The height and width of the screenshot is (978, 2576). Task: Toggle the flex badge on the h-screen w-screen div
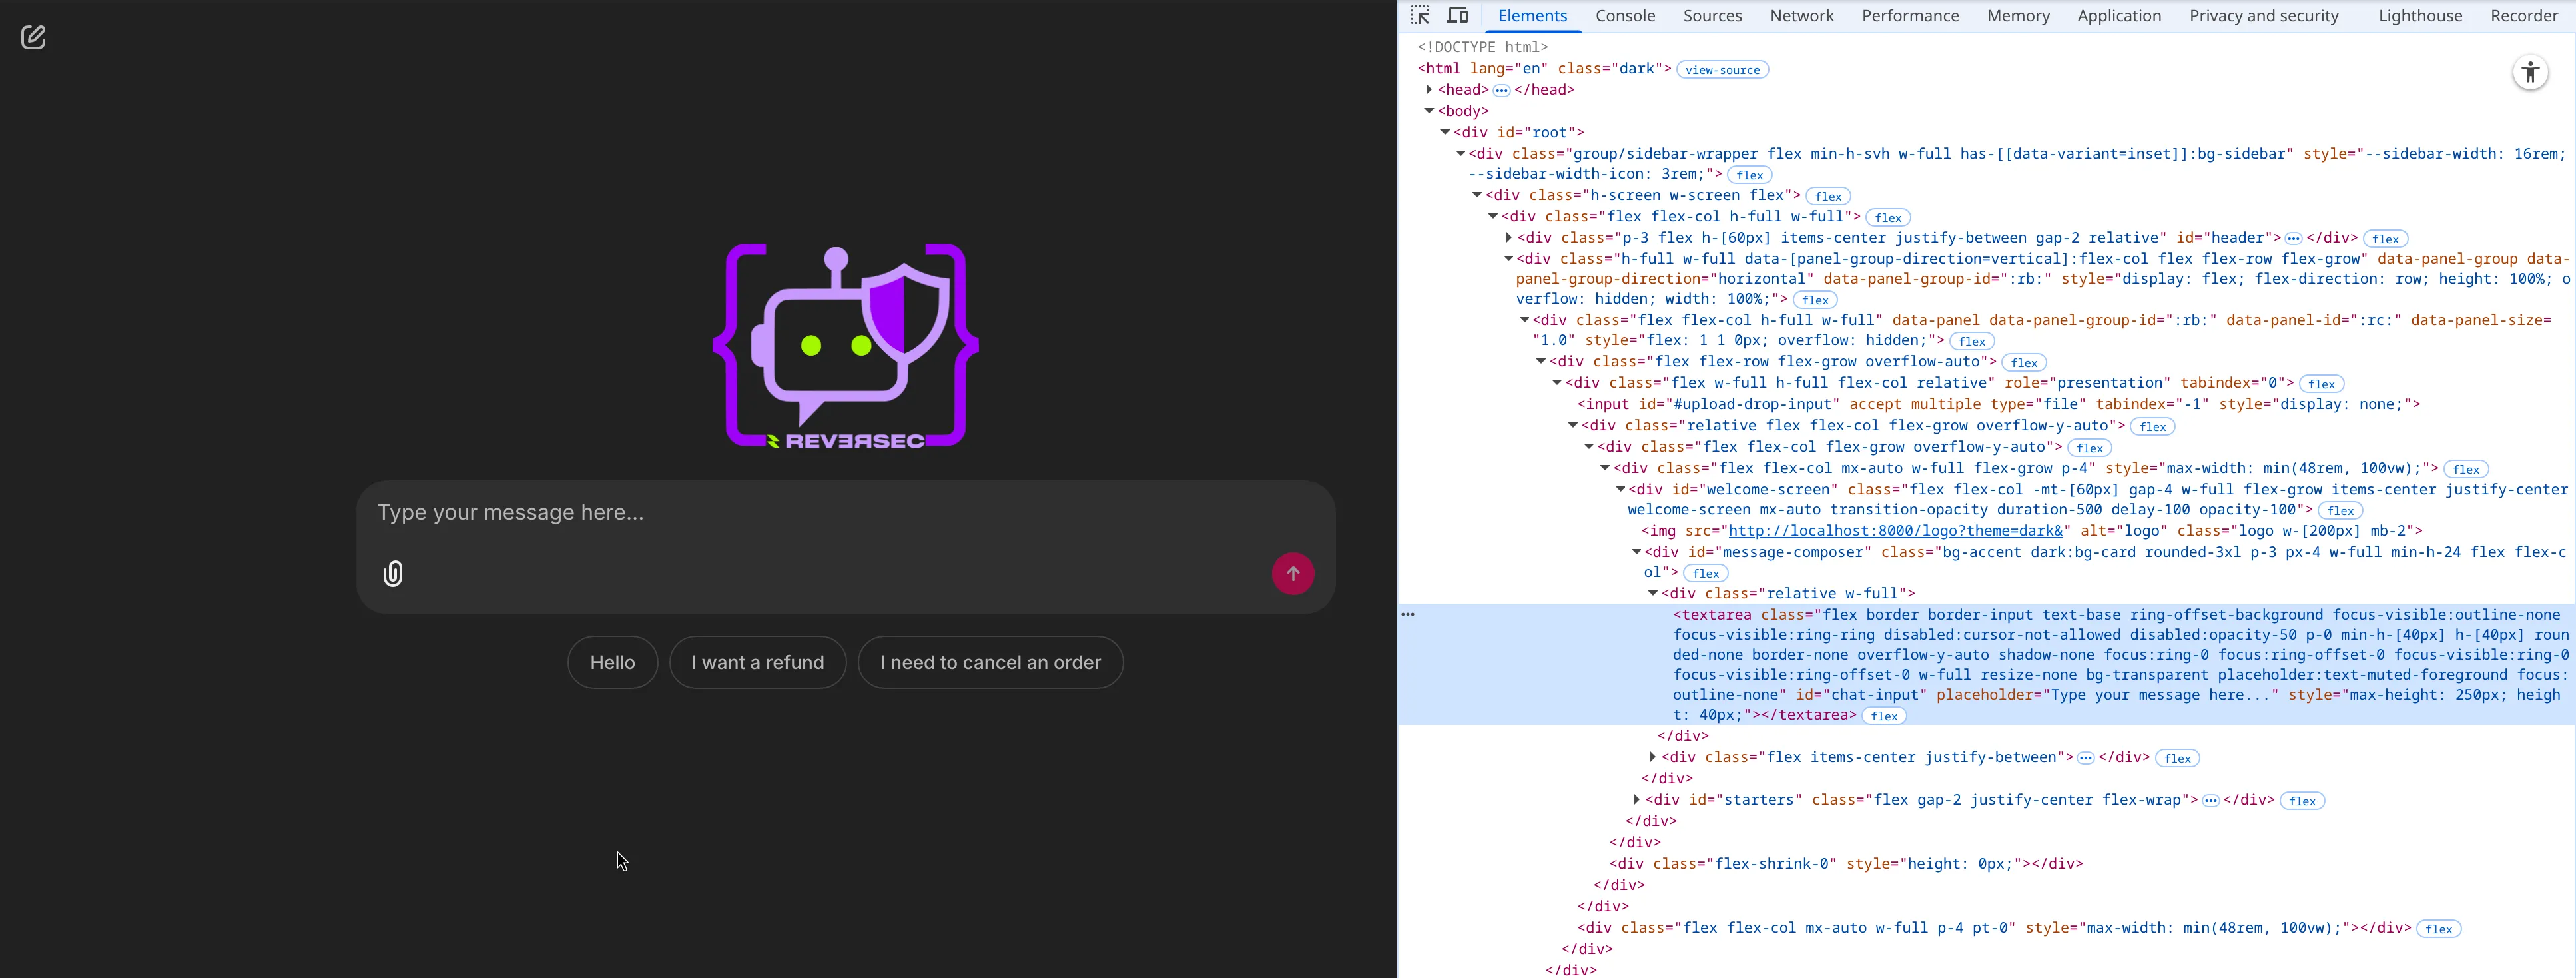[1827, 195]
